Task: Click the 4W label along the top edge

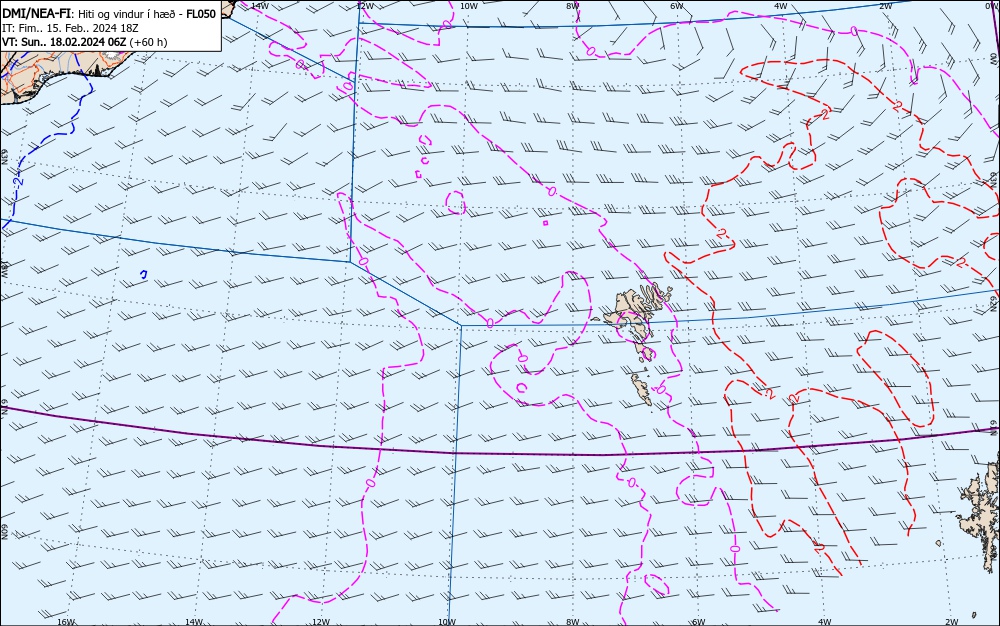Action: pos(781,6)
